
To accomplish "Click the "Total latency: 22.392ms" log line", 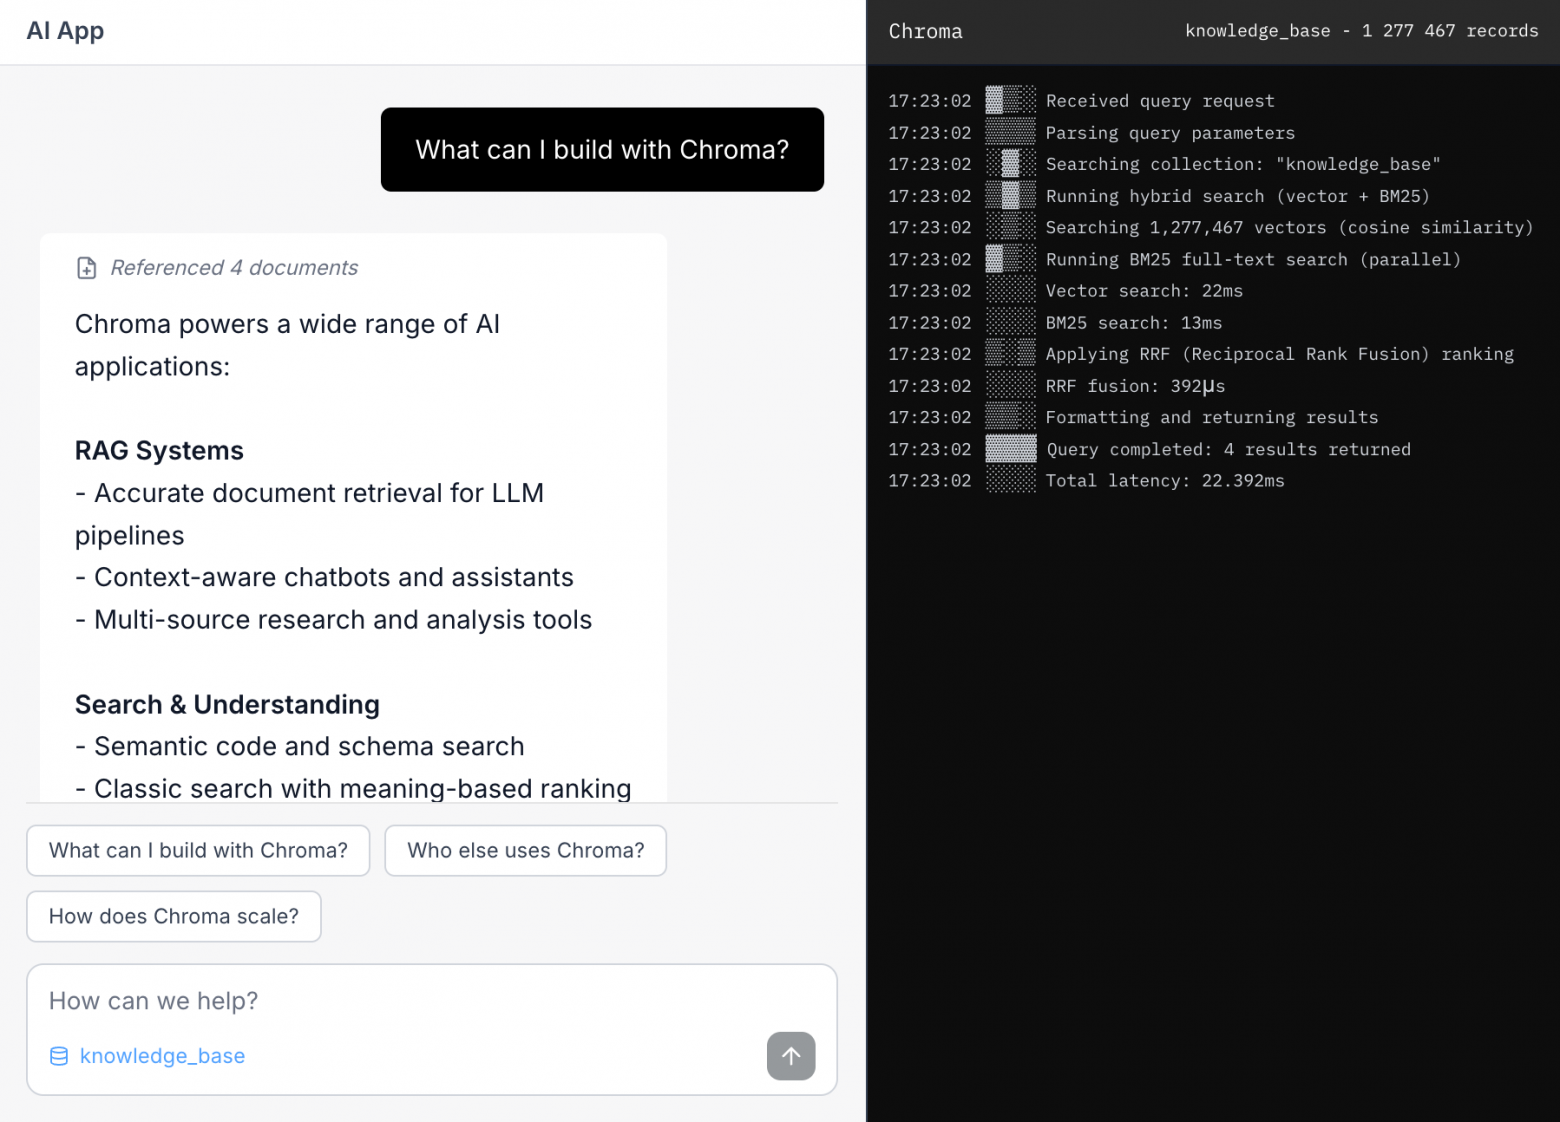I will point(1165,481).
